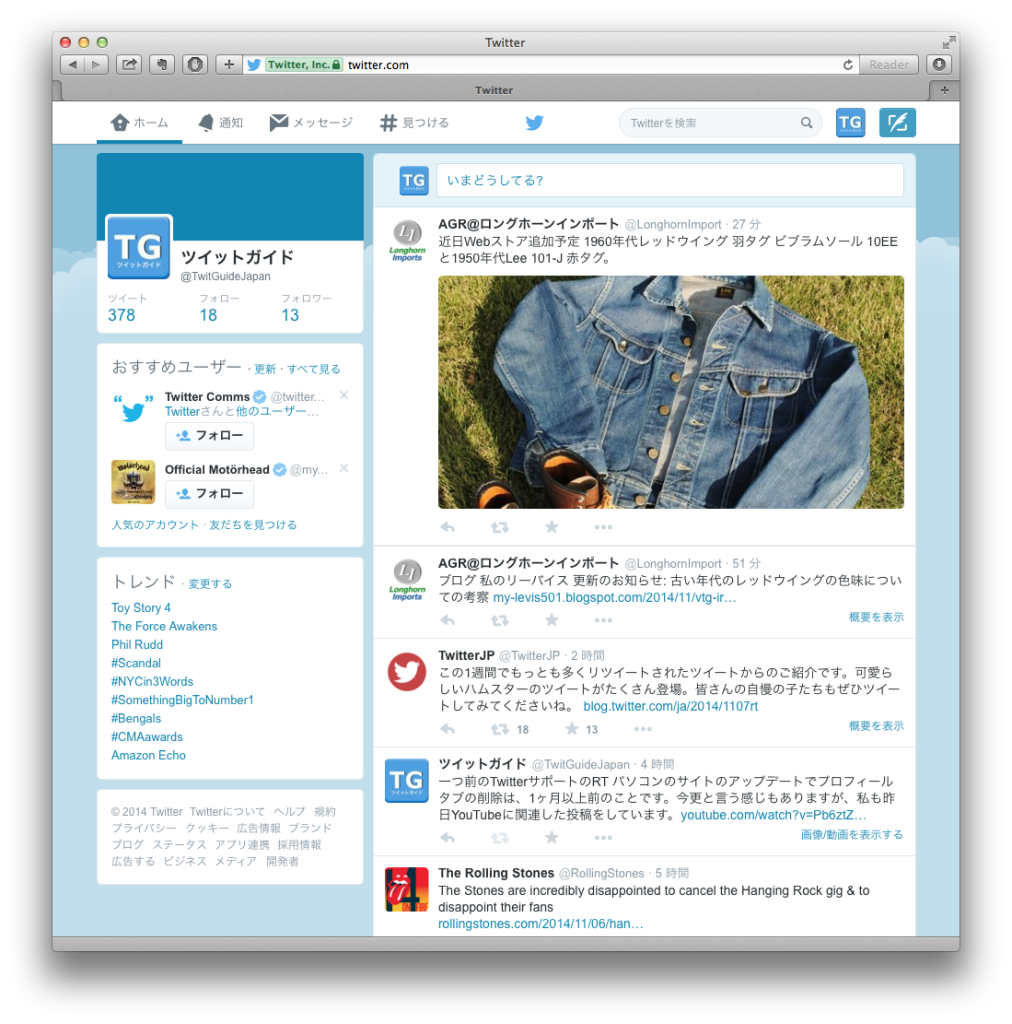The image size is (1012, 1024).
Task: Click the Reader button in address bar
Action: [x=889, y=65]
